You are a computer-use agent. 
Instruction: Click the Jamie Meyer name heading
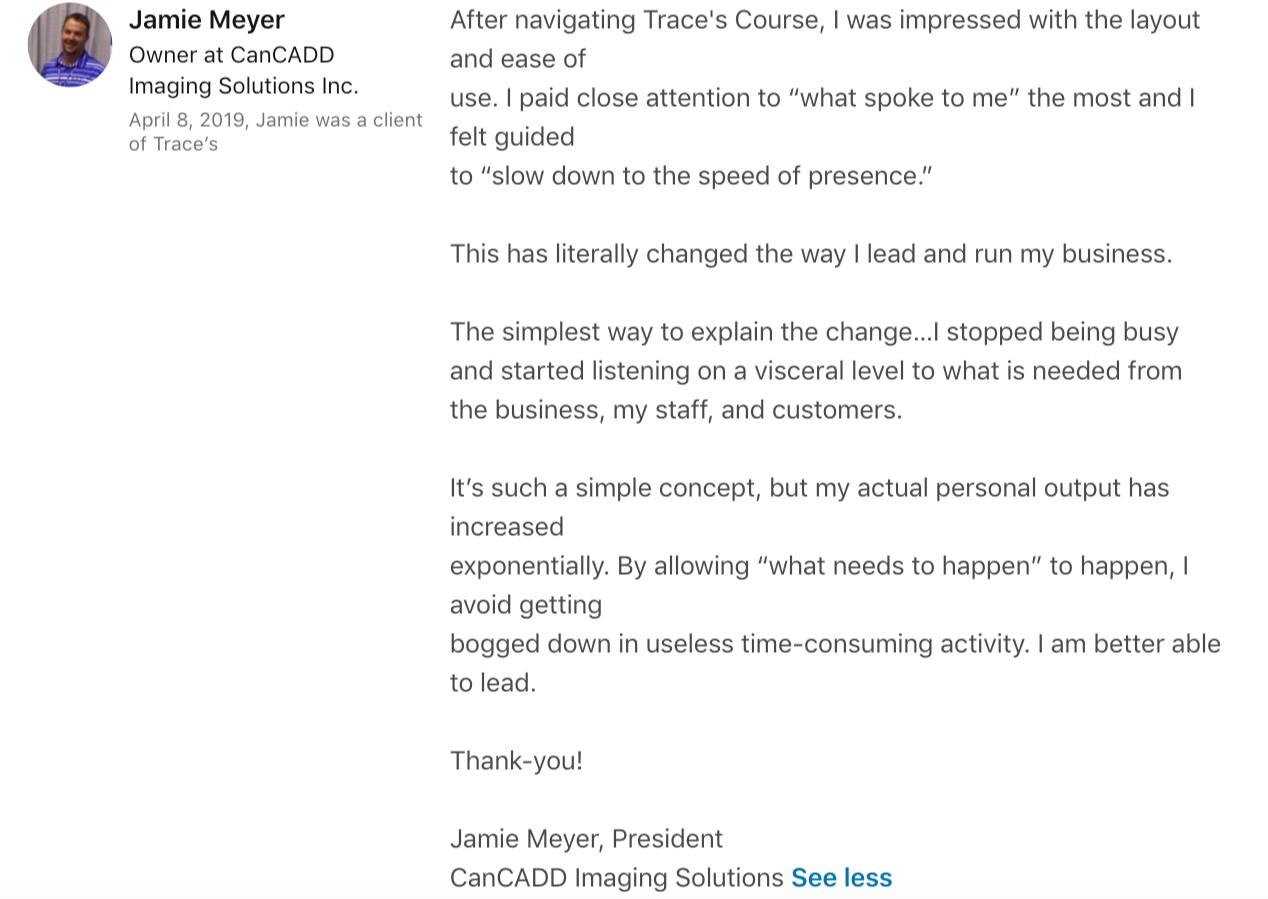[206, 20]
